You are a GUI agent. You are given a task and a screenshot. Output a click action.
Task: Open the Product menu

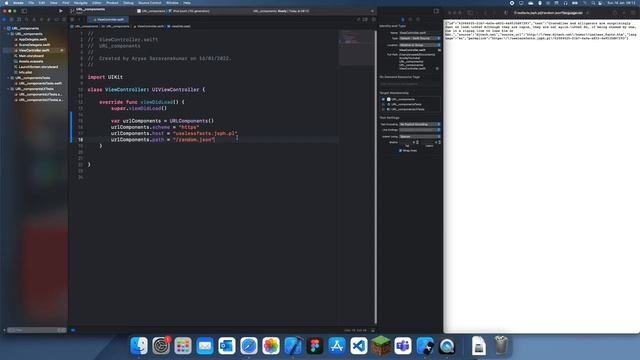click(112, 3)
